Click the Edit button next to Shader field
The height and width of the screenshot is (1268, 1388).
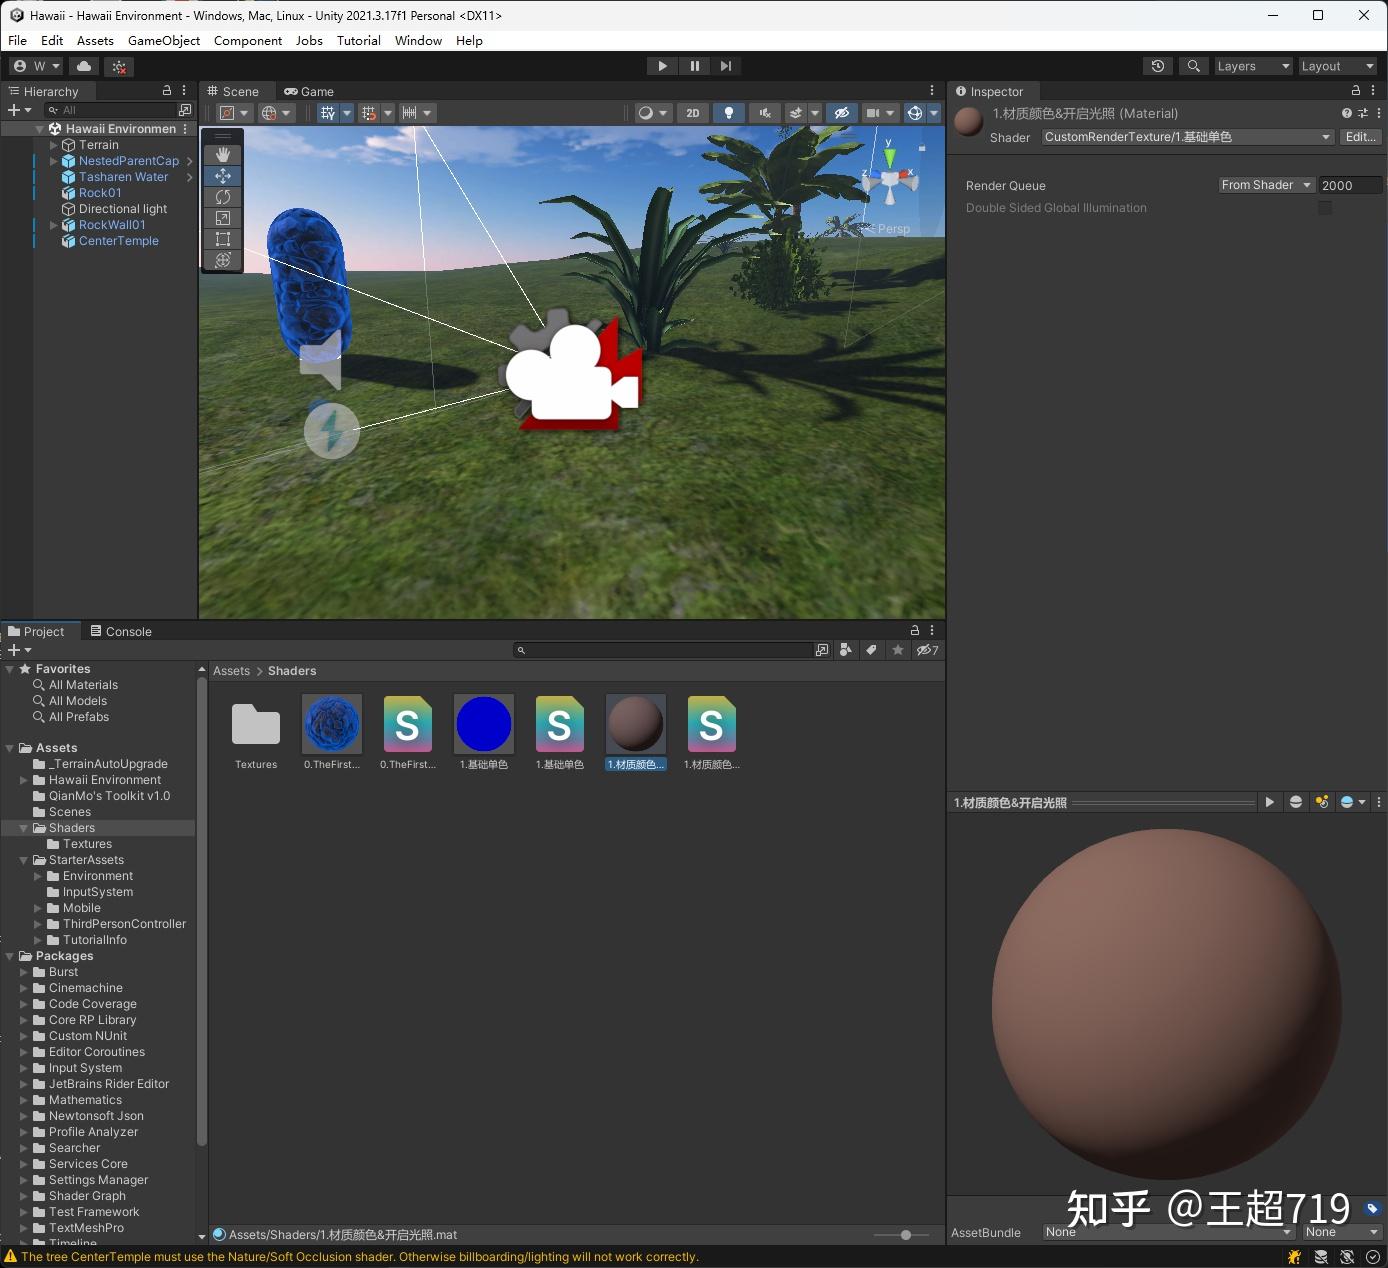1360,137
